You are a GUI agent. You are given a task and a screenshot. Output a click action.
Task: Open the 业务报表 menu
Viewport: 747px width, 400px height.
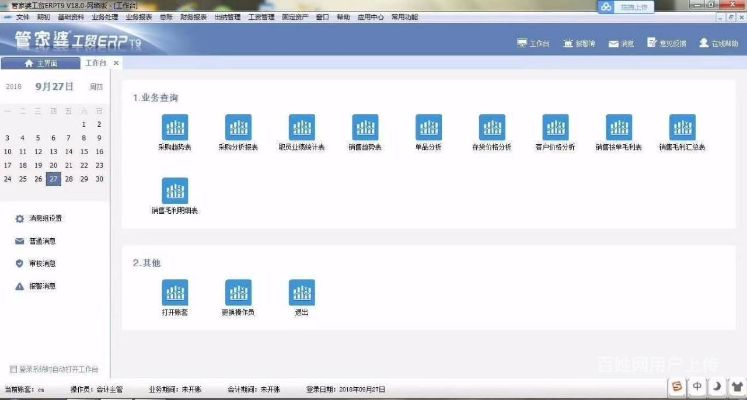[x=139, y=17]
